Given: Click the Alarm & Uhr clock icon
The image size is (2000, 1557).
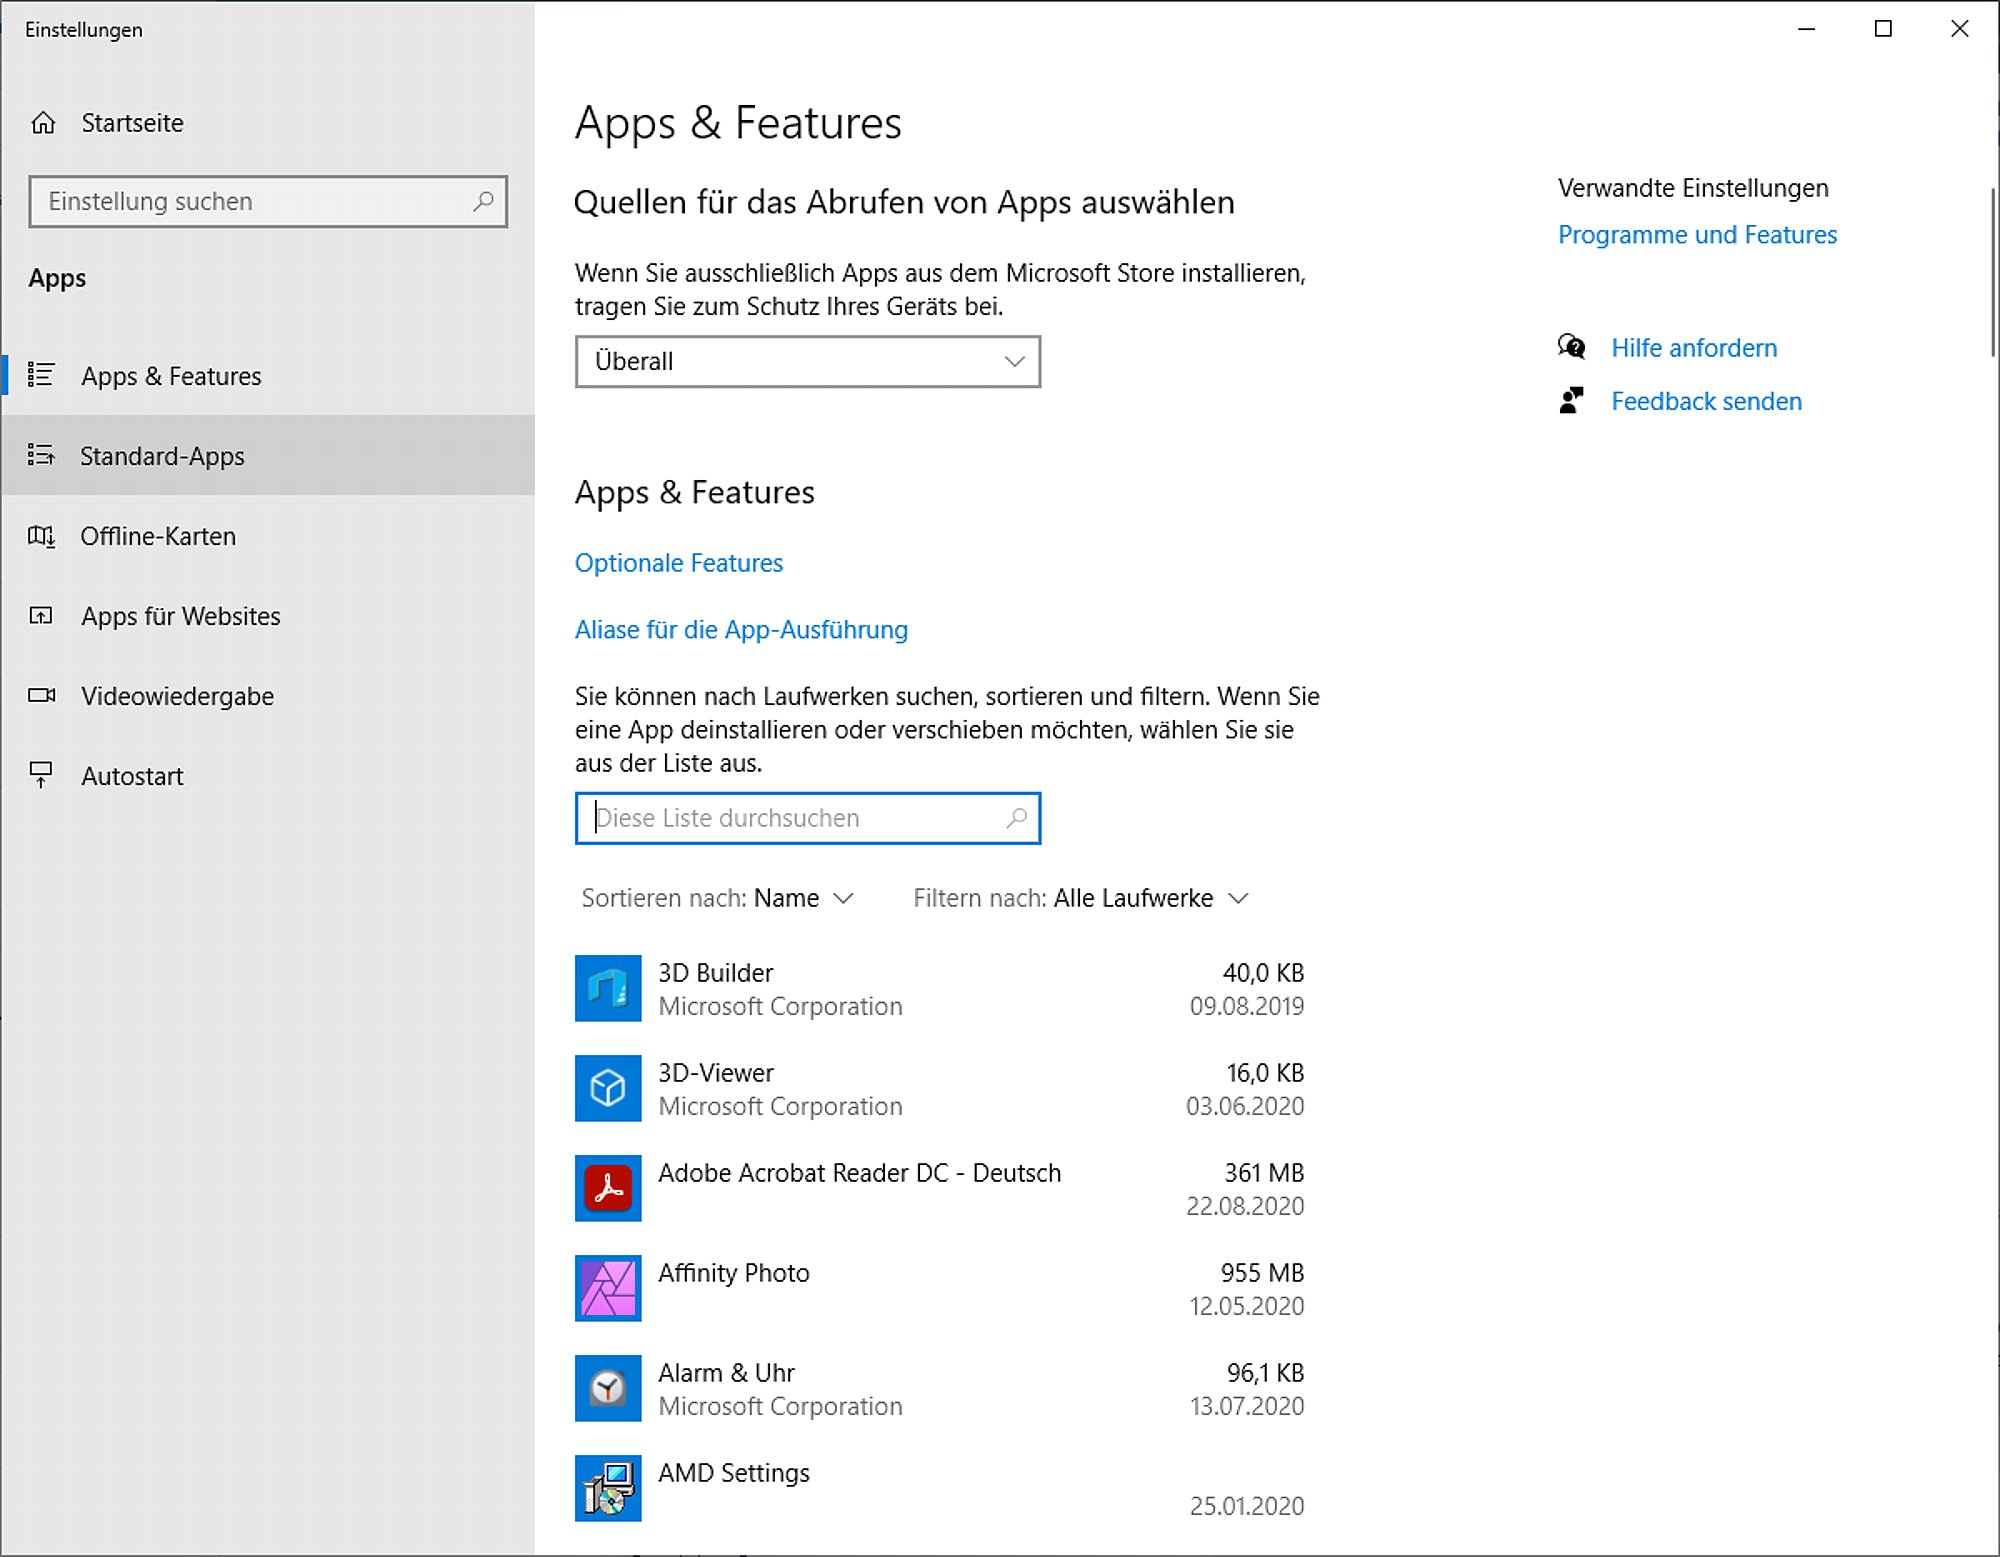Looking at the screenshot, I should tap(608, 1388).
